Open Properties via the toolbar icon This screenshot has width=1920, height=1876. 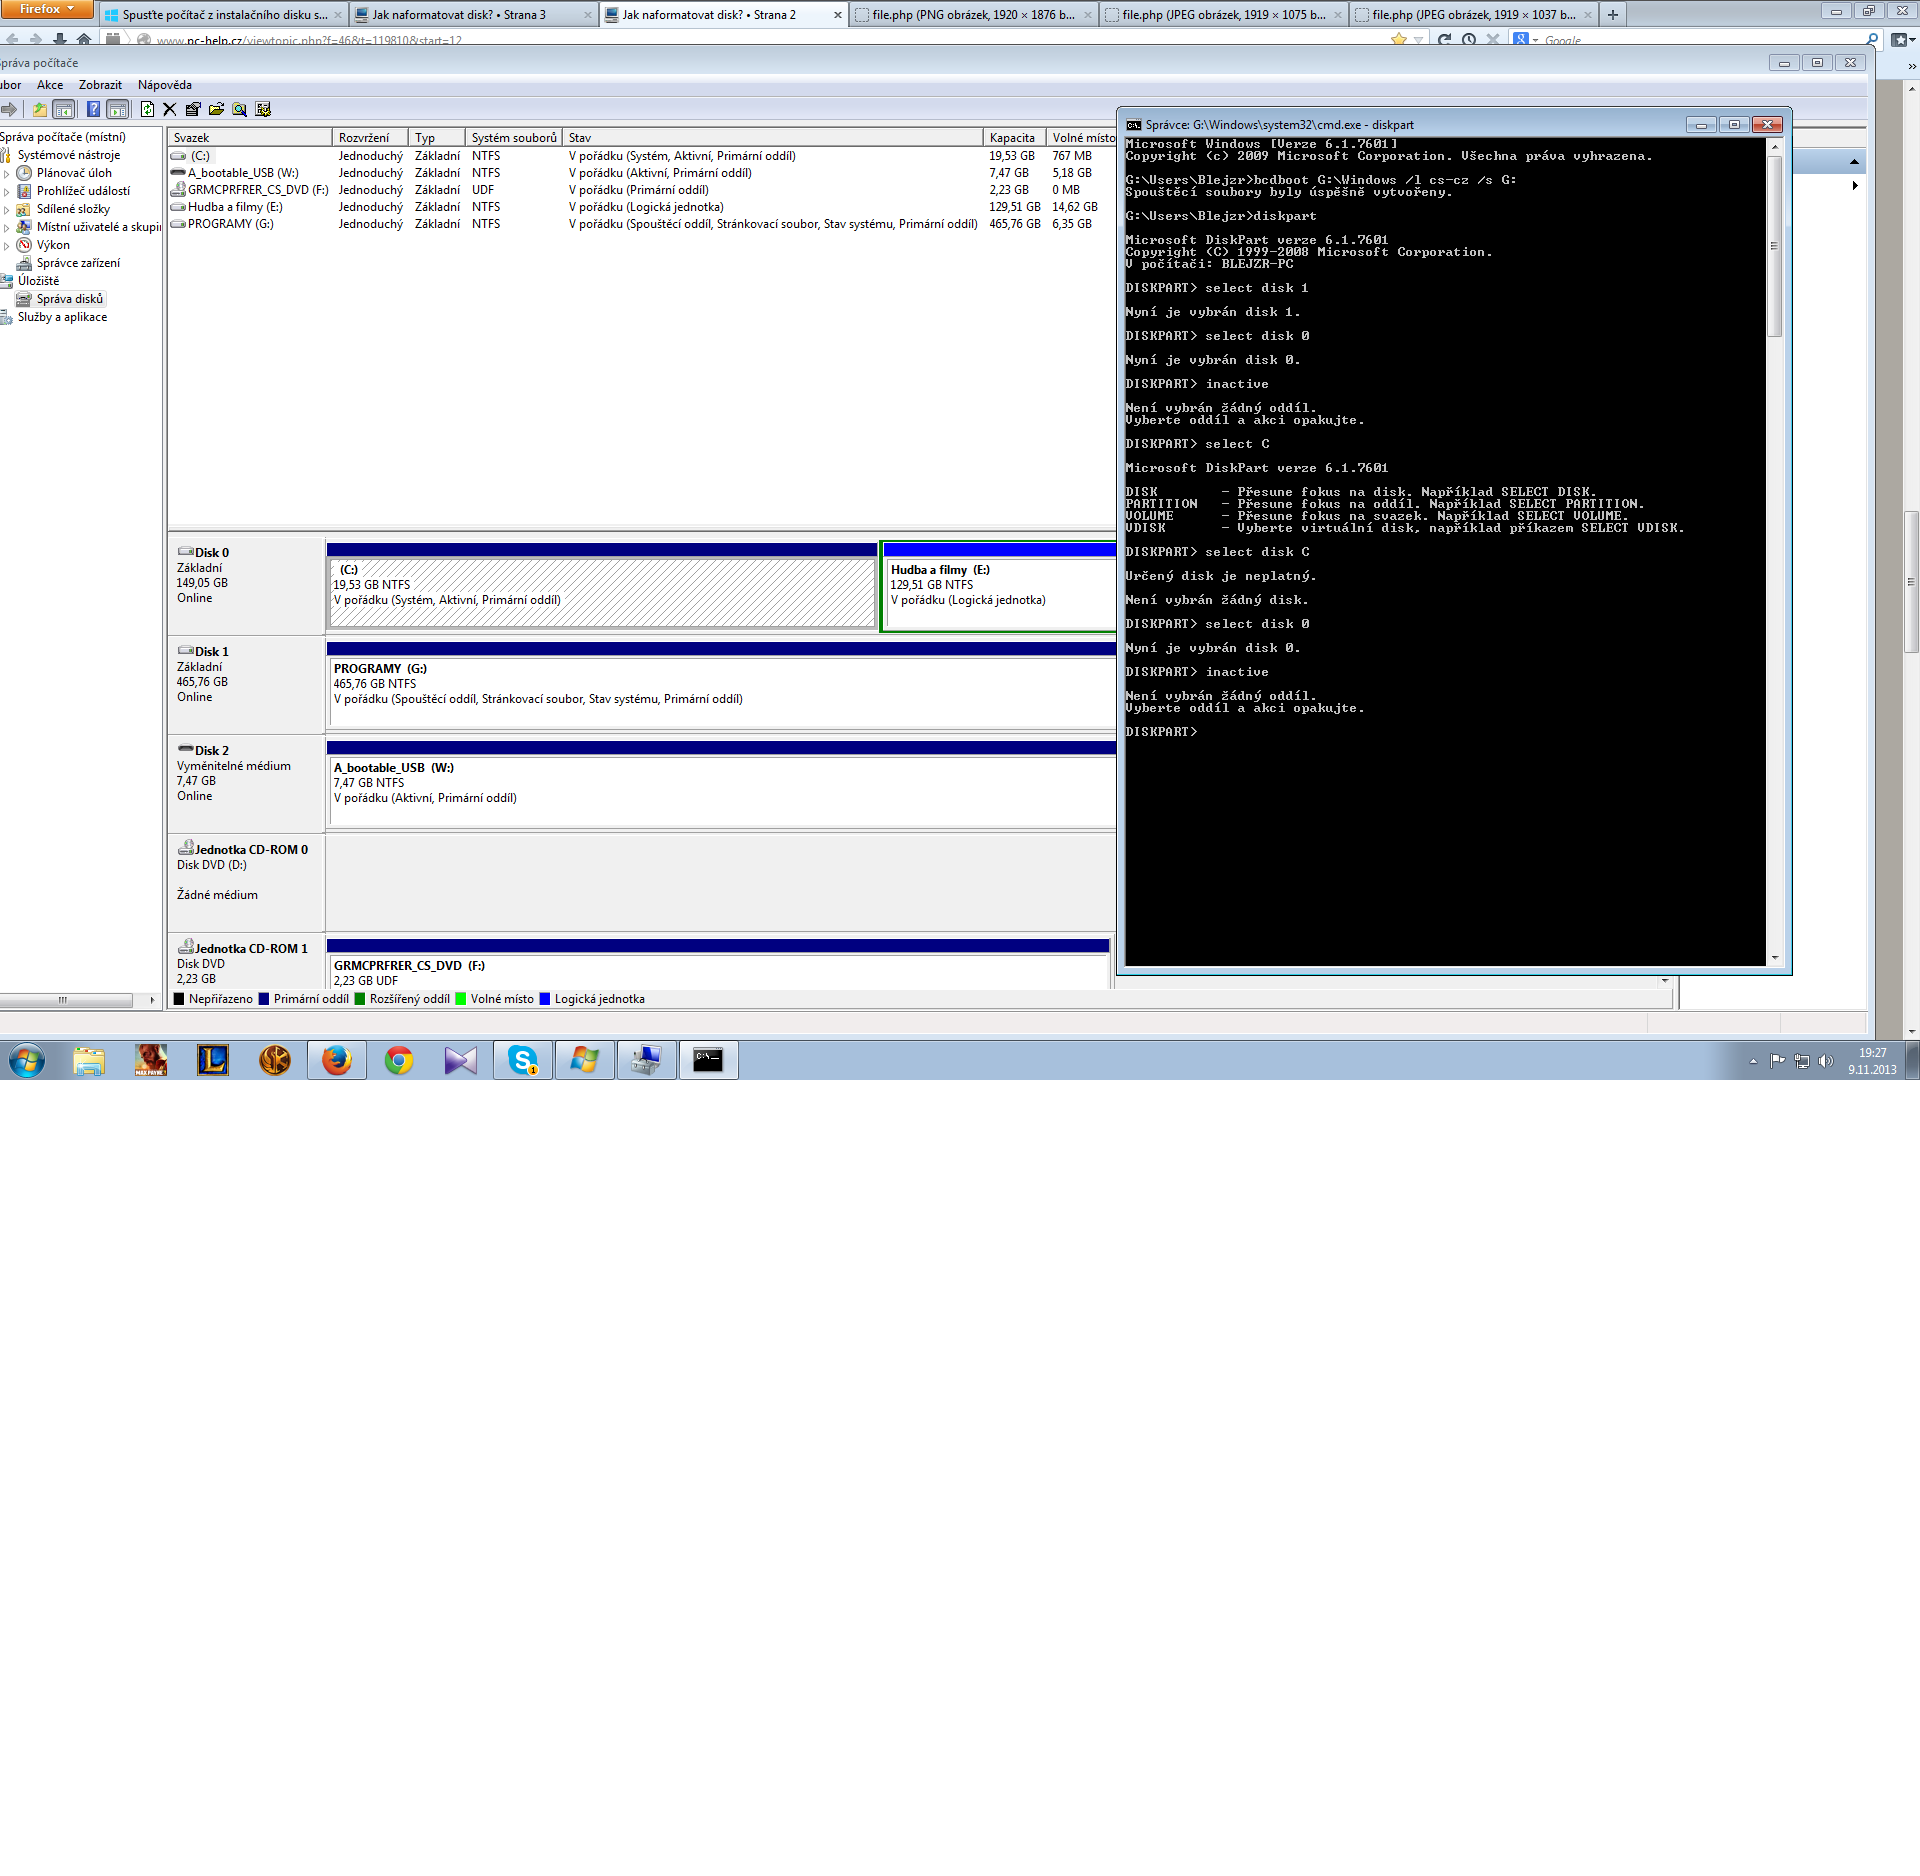[193, 109]
